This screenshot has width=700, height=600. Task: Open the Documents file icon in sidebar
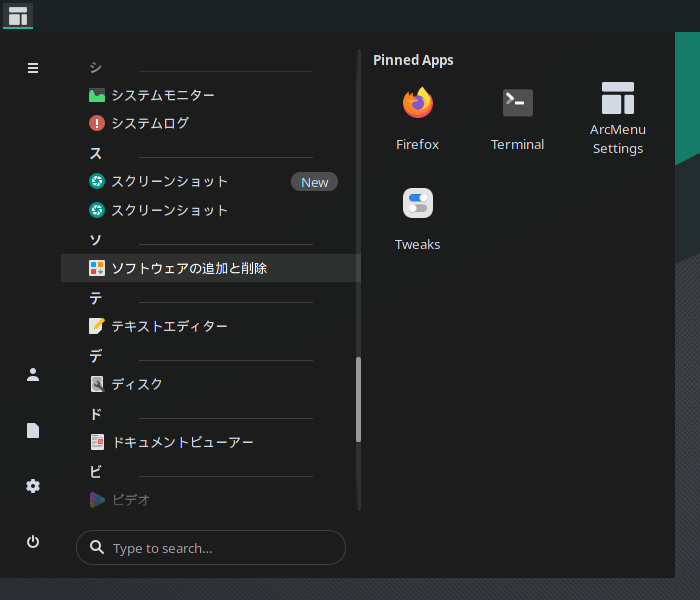[x=33, y=430]
